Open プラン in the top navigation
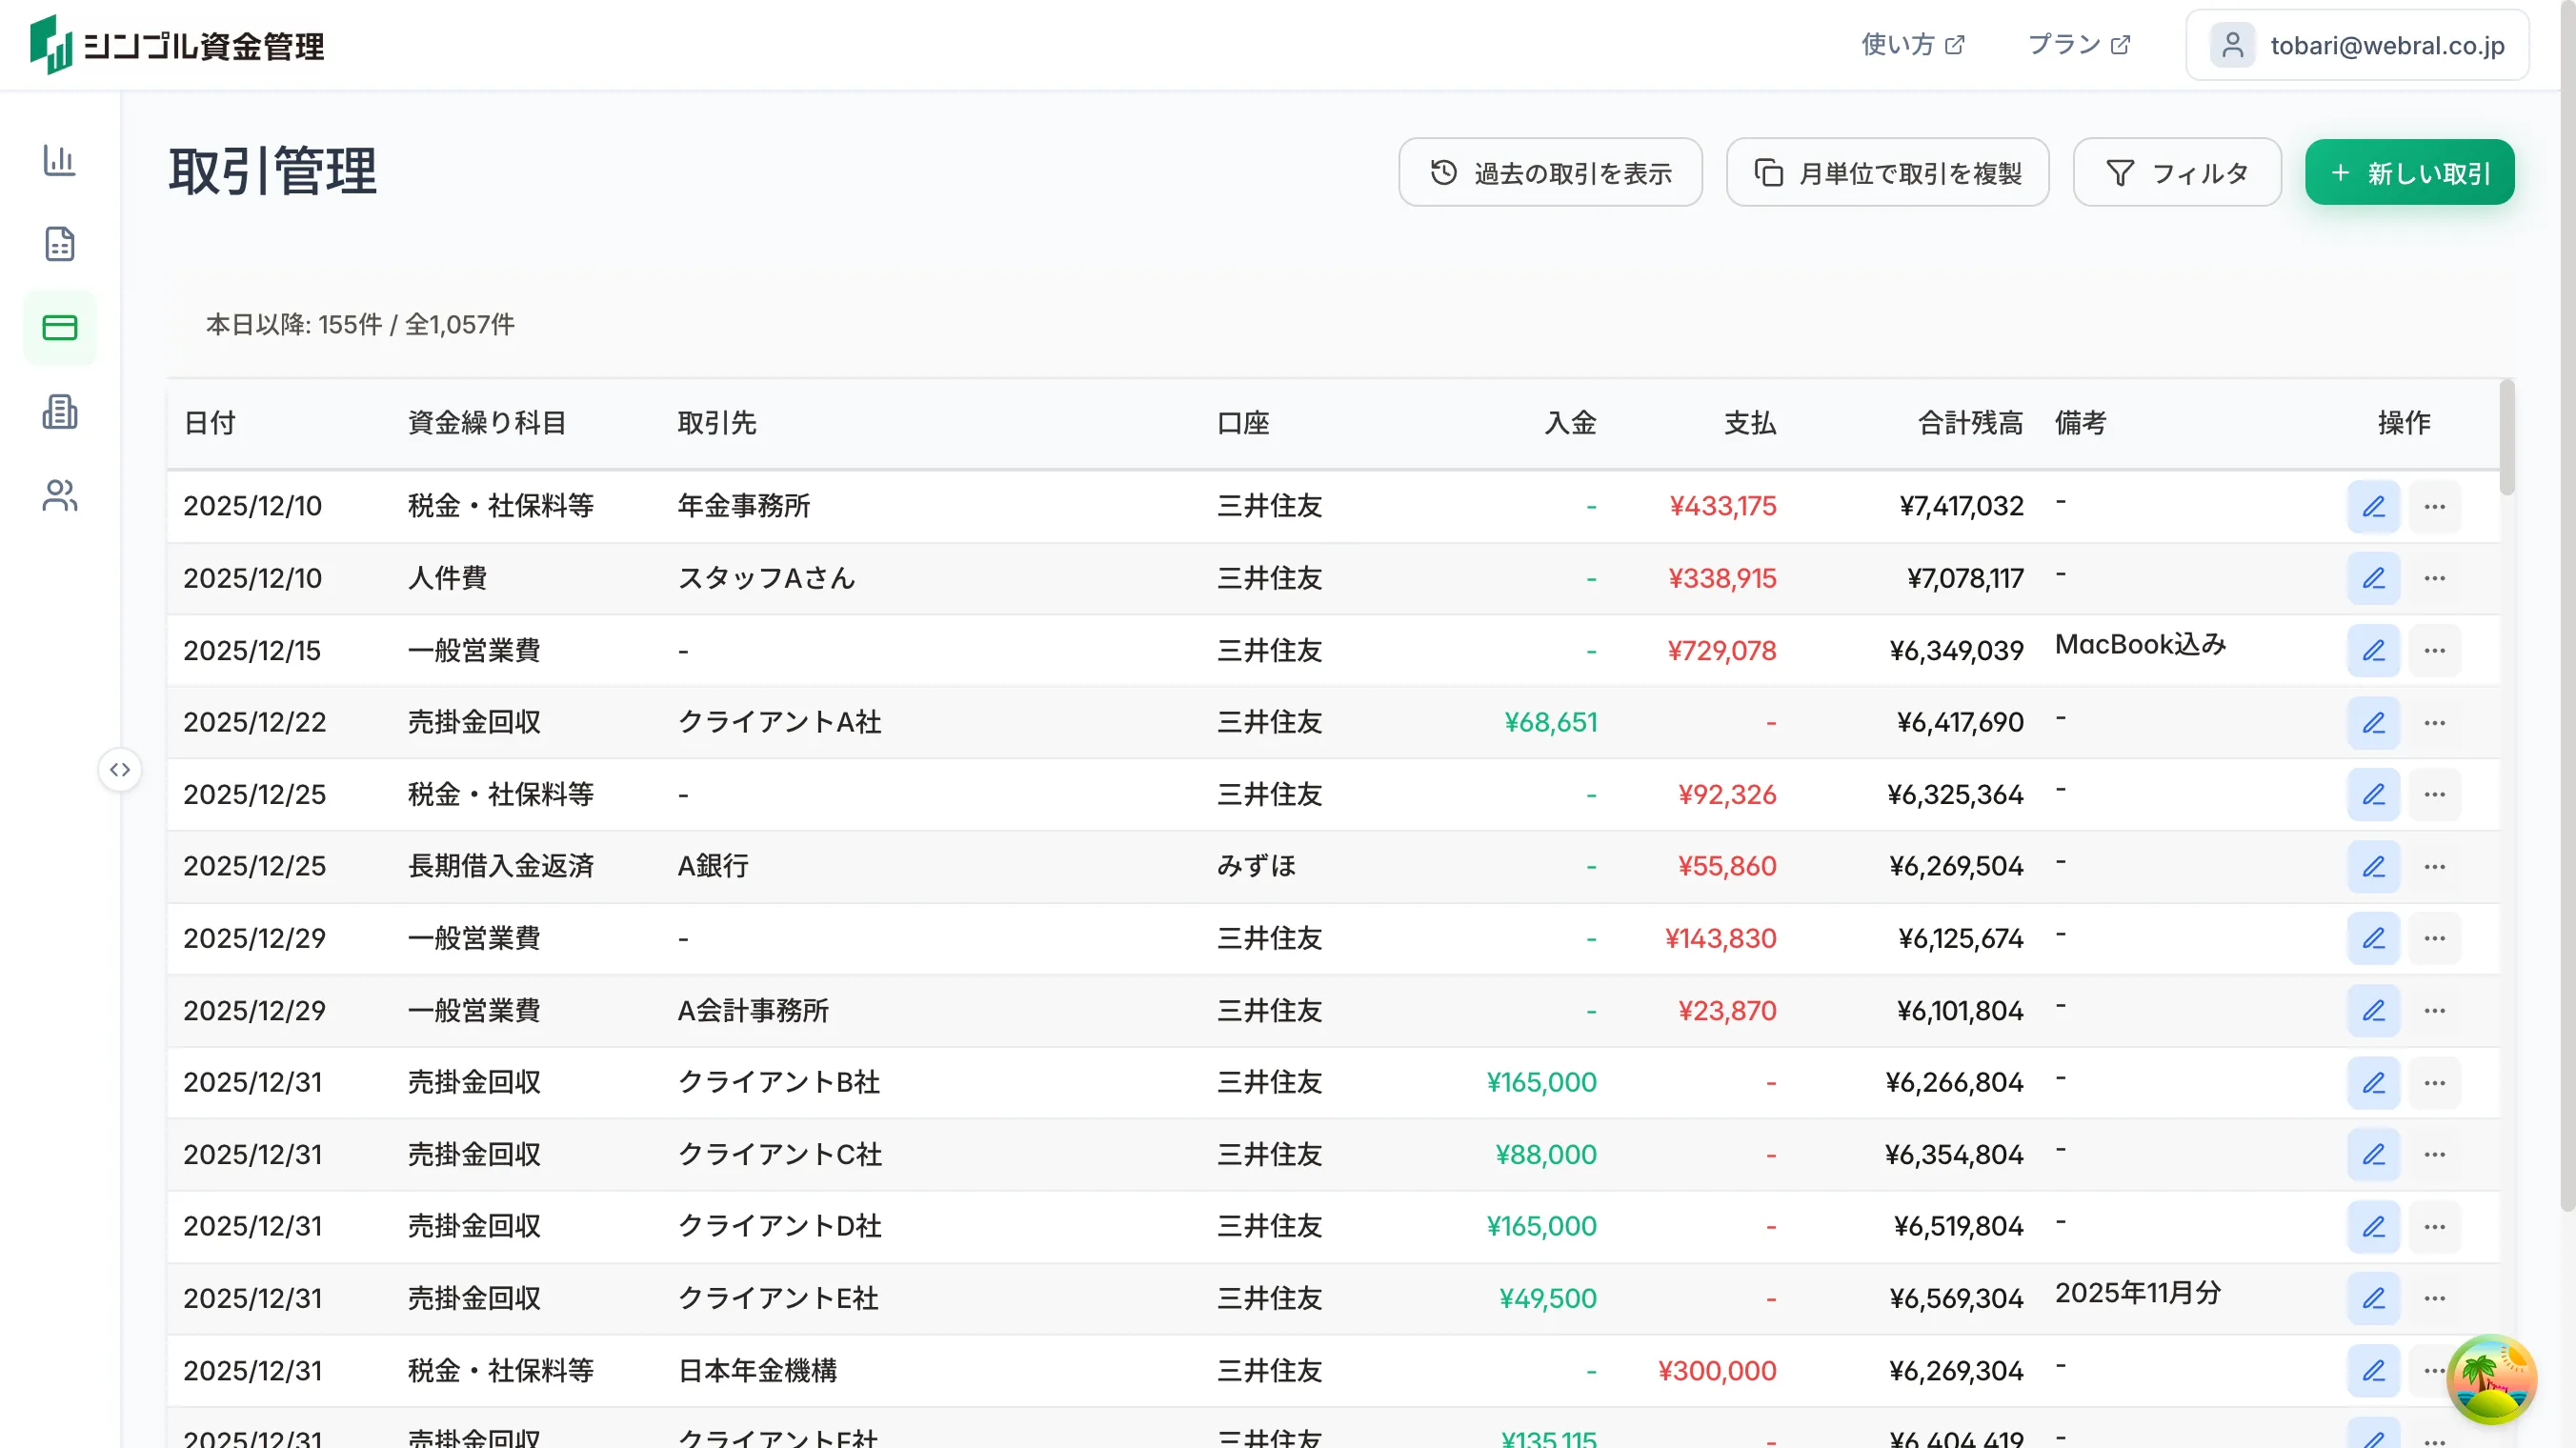Screen dimensions: 2576x1448 (x=2078, y=44)
